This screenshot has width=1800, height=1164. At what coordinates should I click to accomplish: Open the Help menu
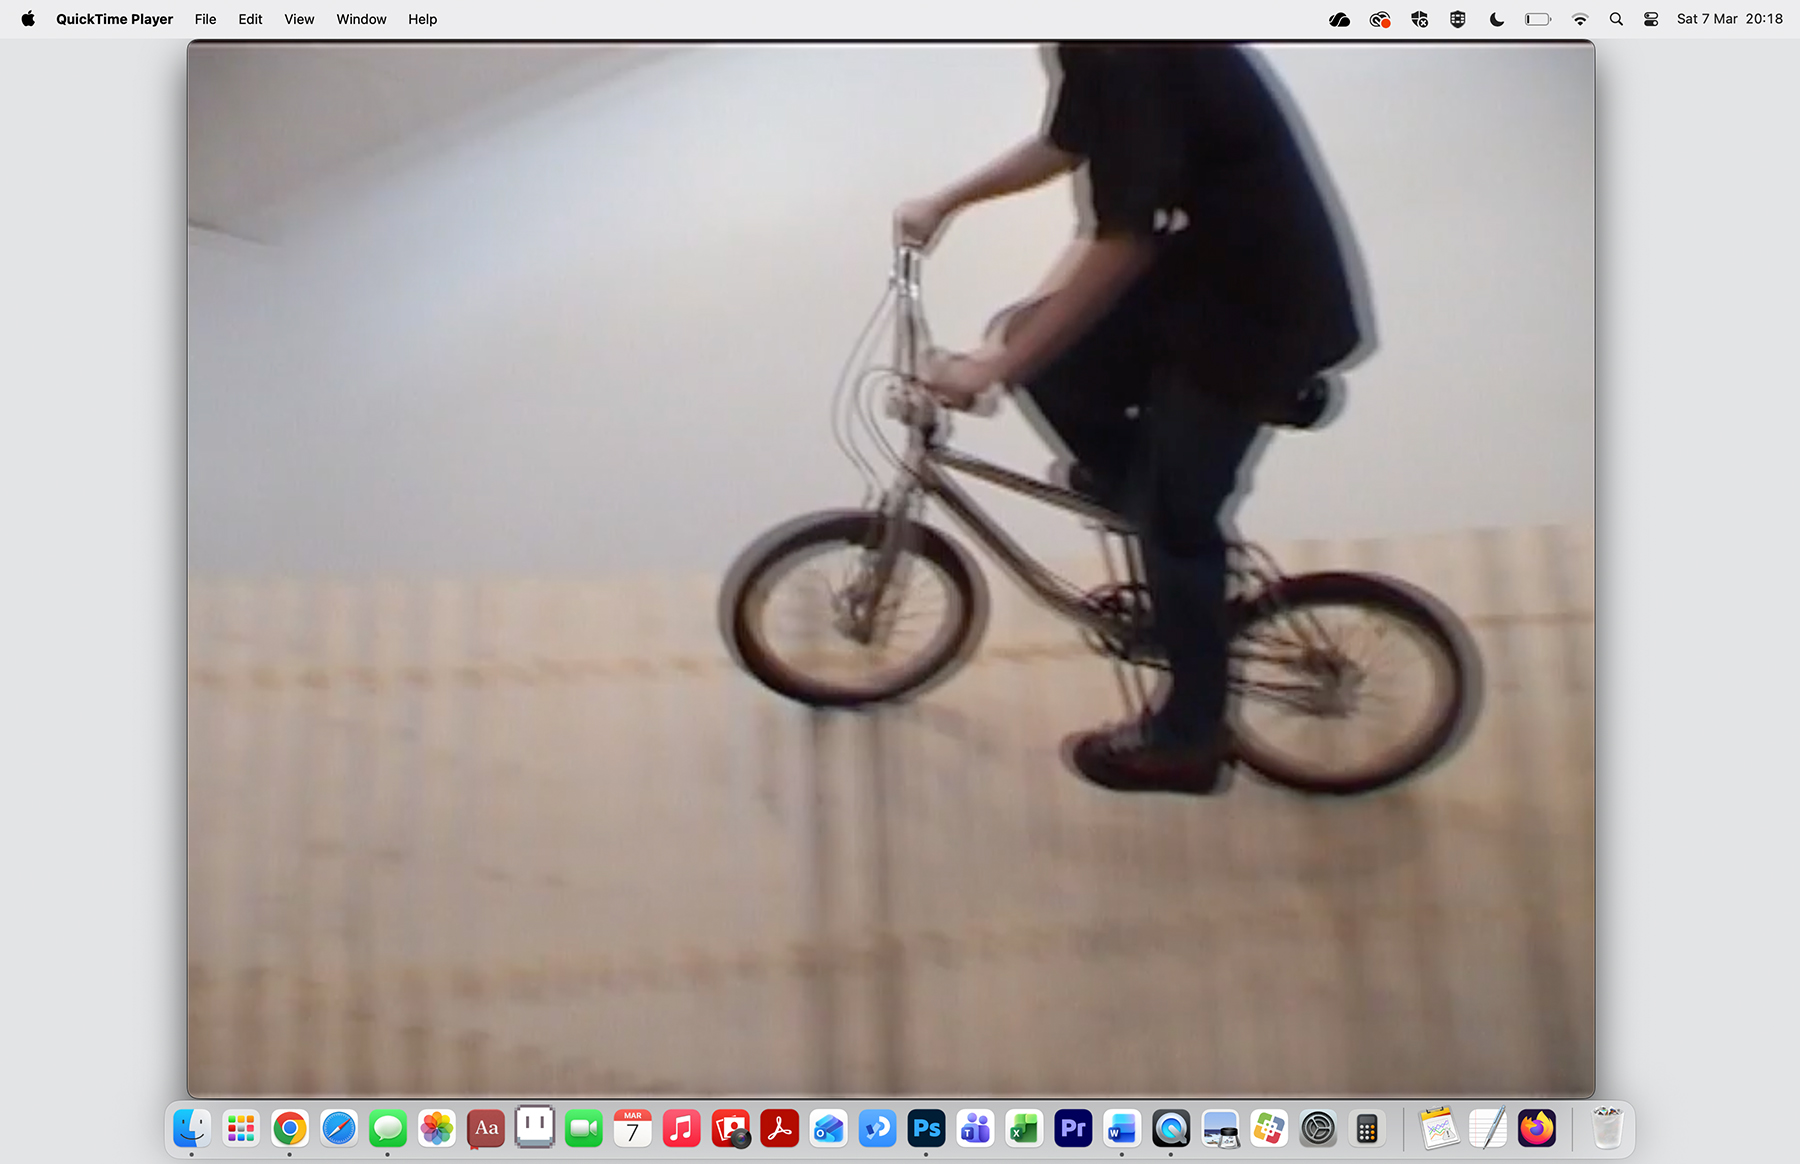coord(422,19)
